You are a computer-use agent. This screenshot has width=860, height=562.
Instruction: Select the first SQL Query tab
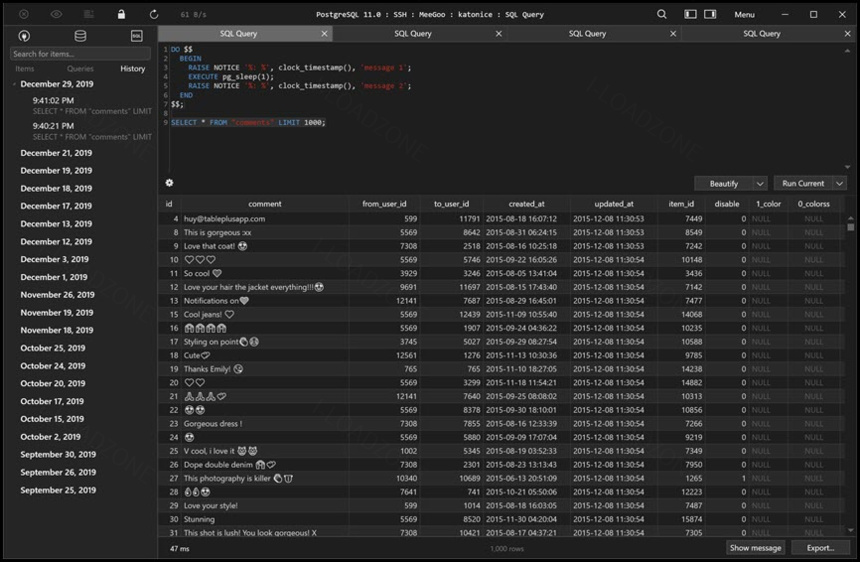tap(239, 33)
